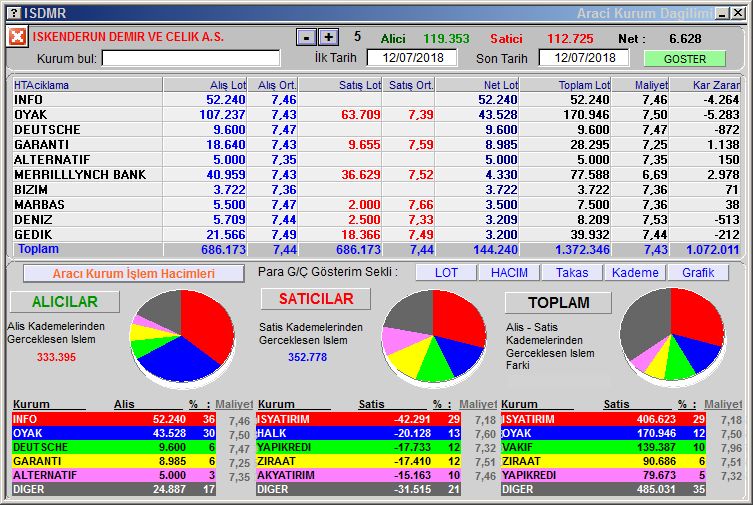
Task: Sort by Net Lot column header
Action: [x=477, y=85]
